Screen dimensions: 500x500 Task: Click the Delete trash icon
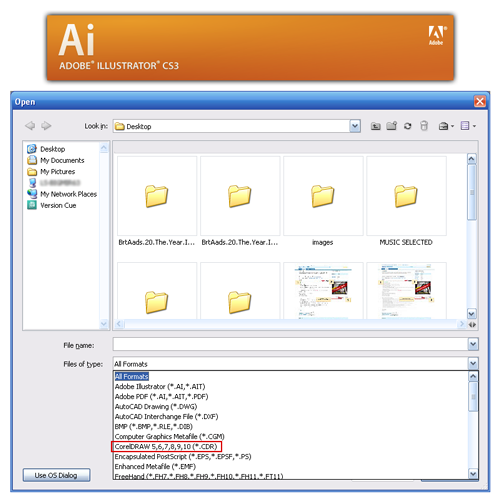click(424, 126)
